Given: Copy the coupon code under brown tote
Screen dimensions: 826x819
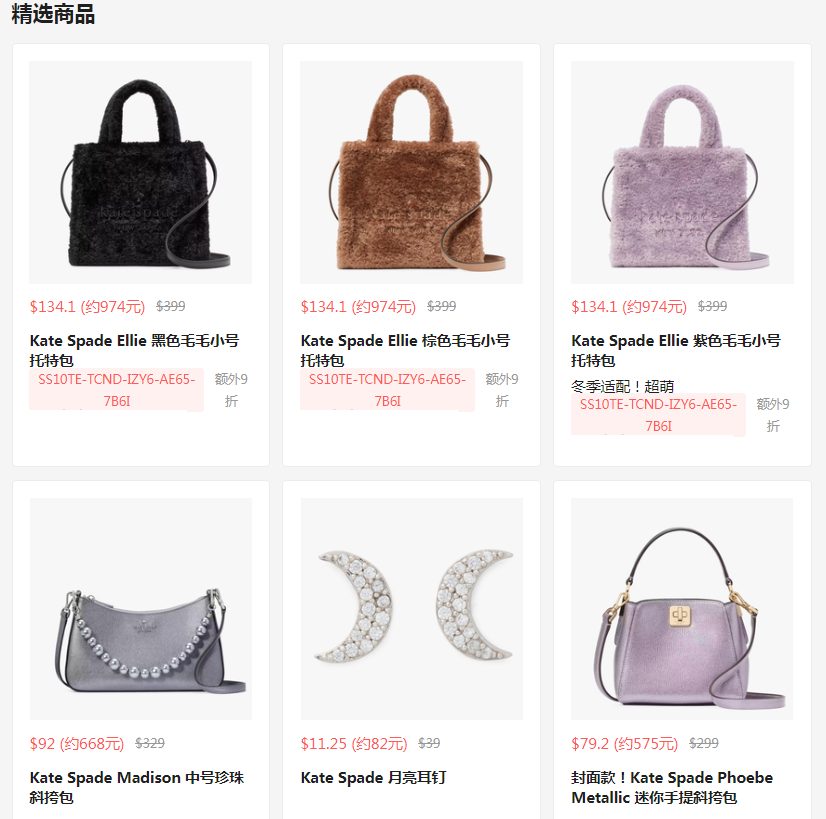Looking at the screenshot, I should 387,390.
